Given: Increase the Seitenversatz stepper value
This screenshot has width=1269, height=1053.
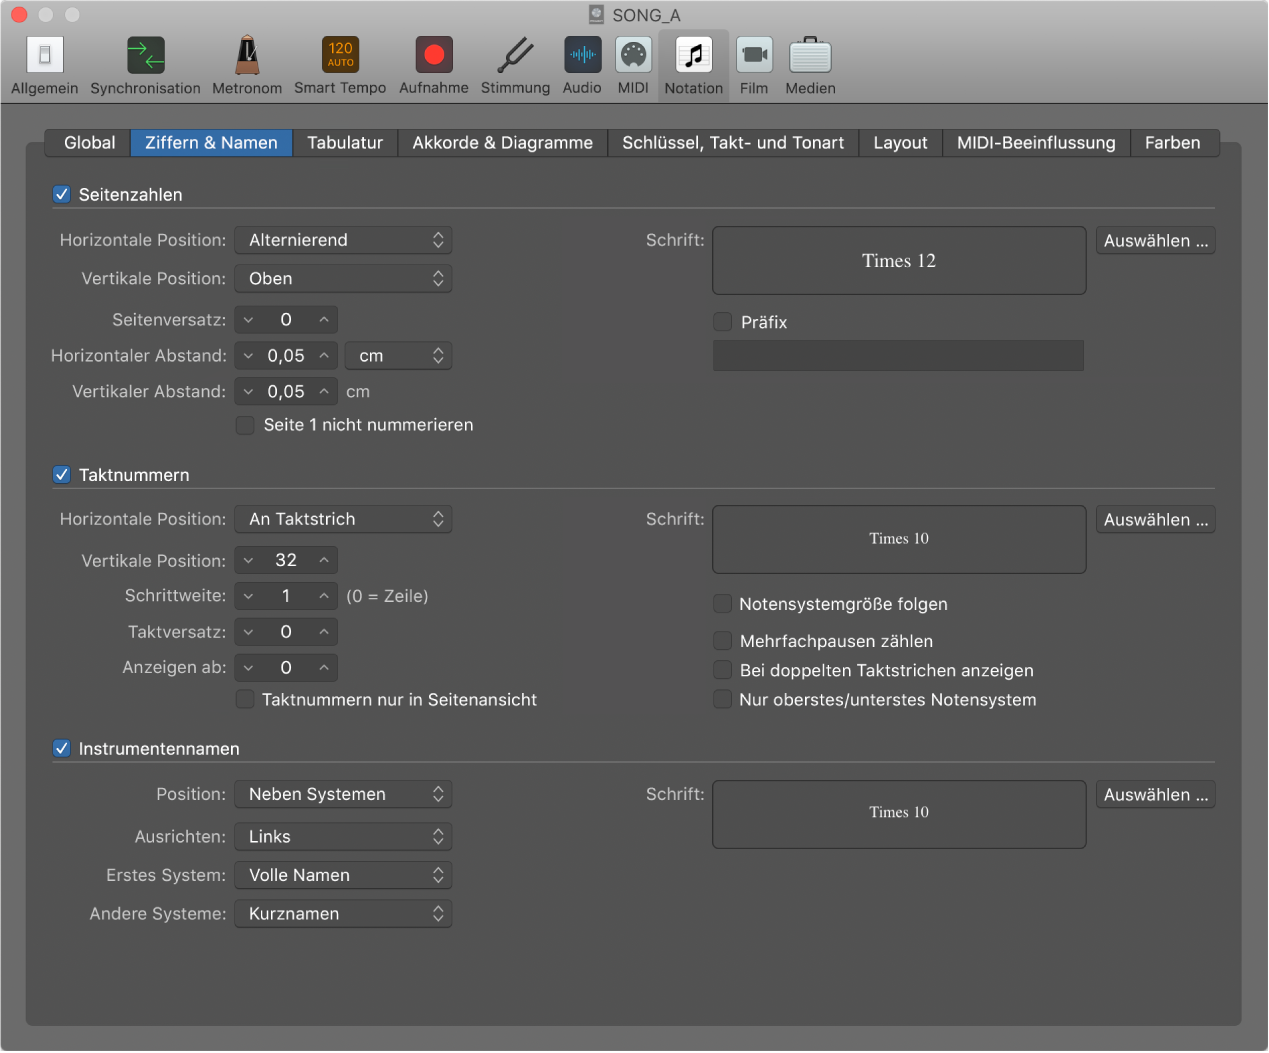Looking at the screenshot, I should [324, 320].
